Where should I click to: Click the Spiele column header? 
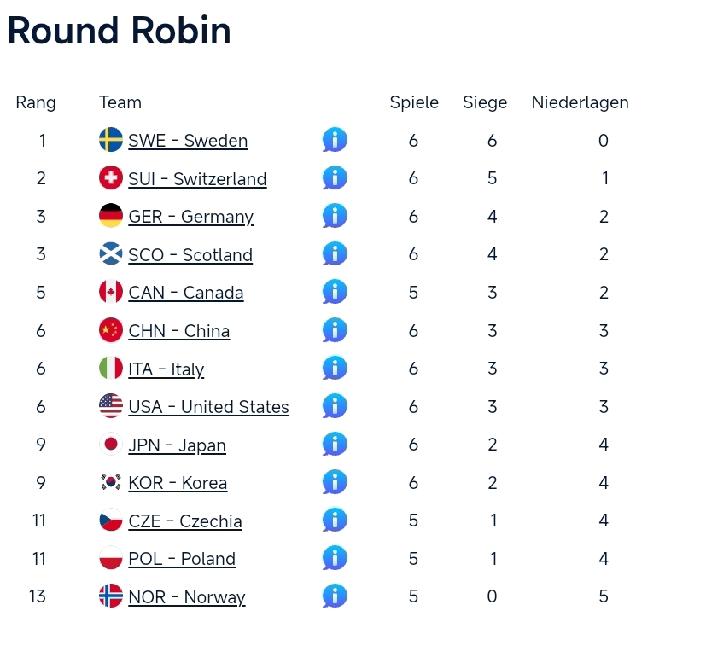(x=414, y=102)
